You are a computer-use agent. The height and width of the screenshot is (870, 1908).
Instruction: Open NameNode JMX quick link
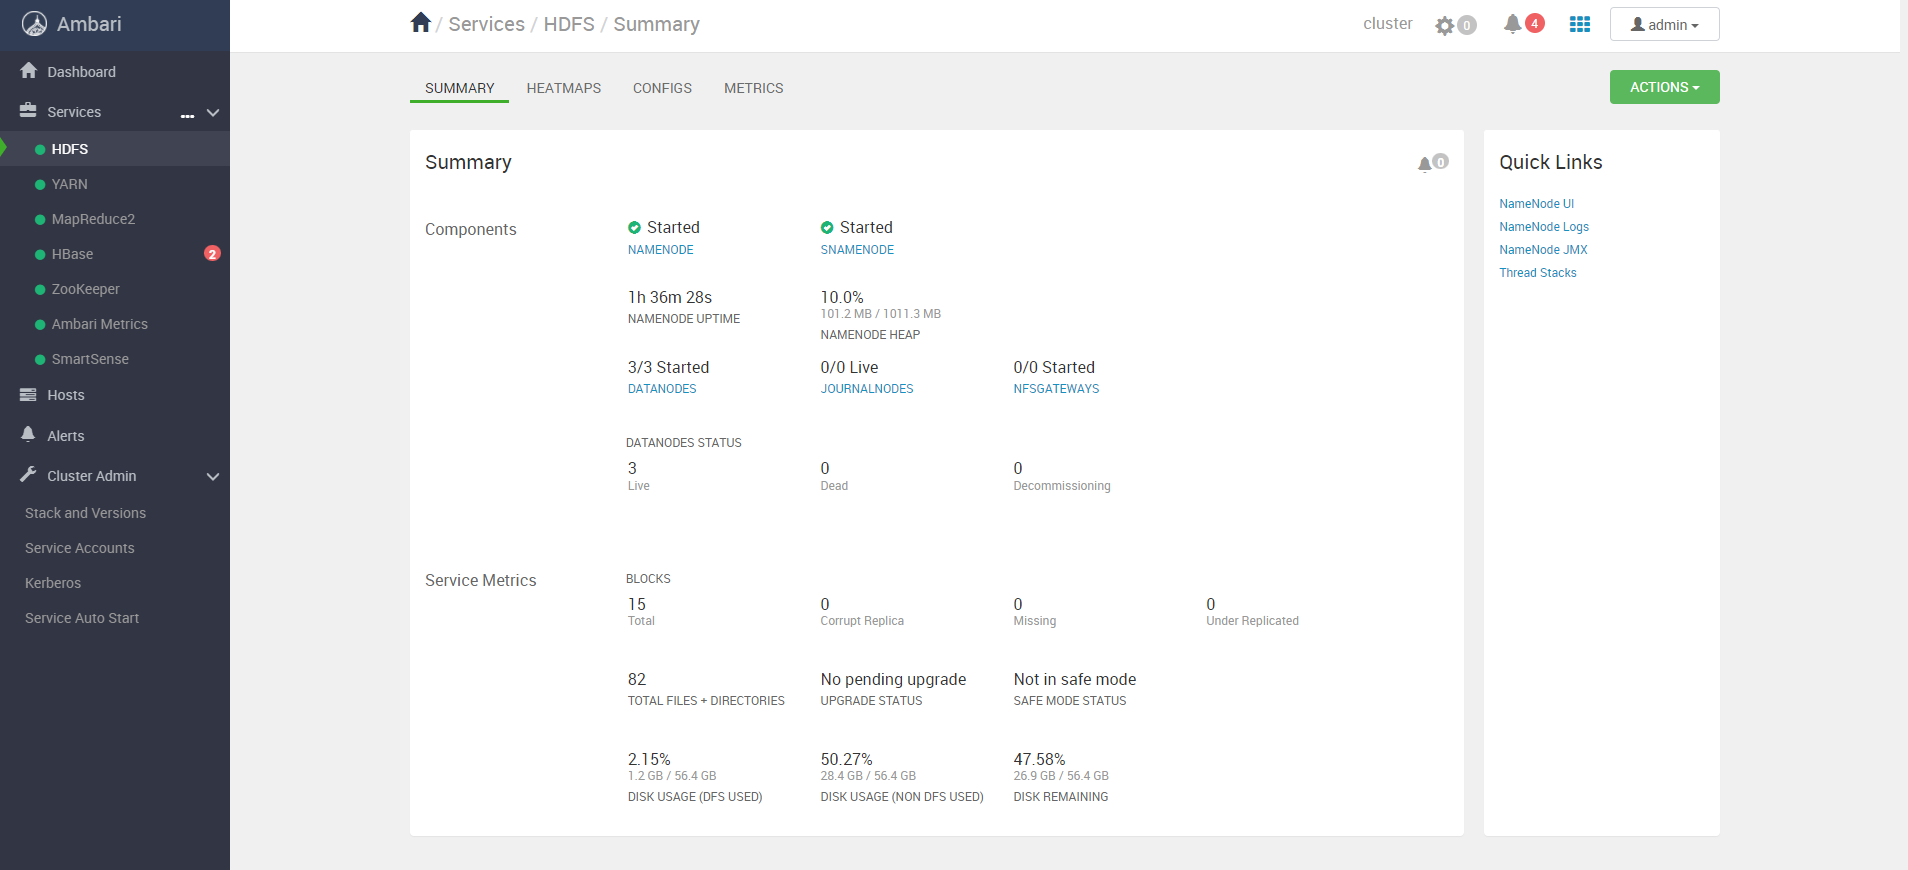[x=1543, y=250]
